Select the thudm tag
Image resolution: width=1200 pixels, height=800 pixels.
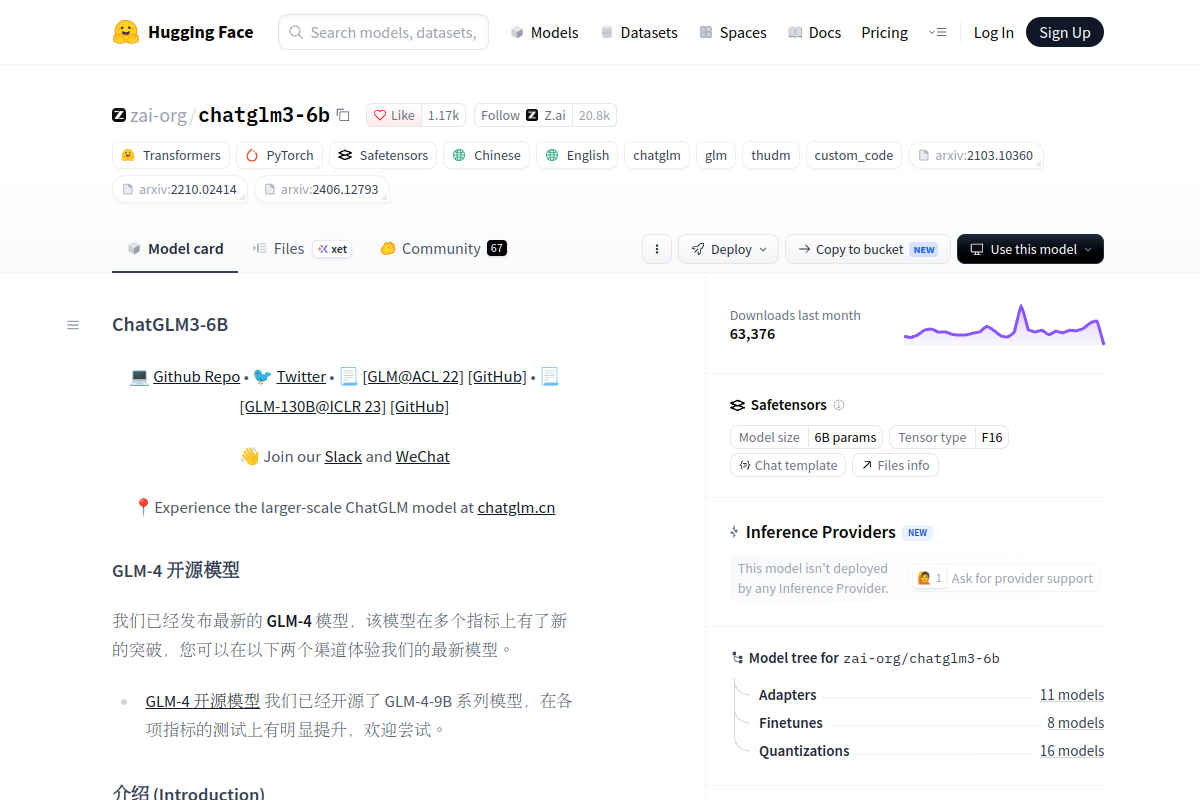771,155
